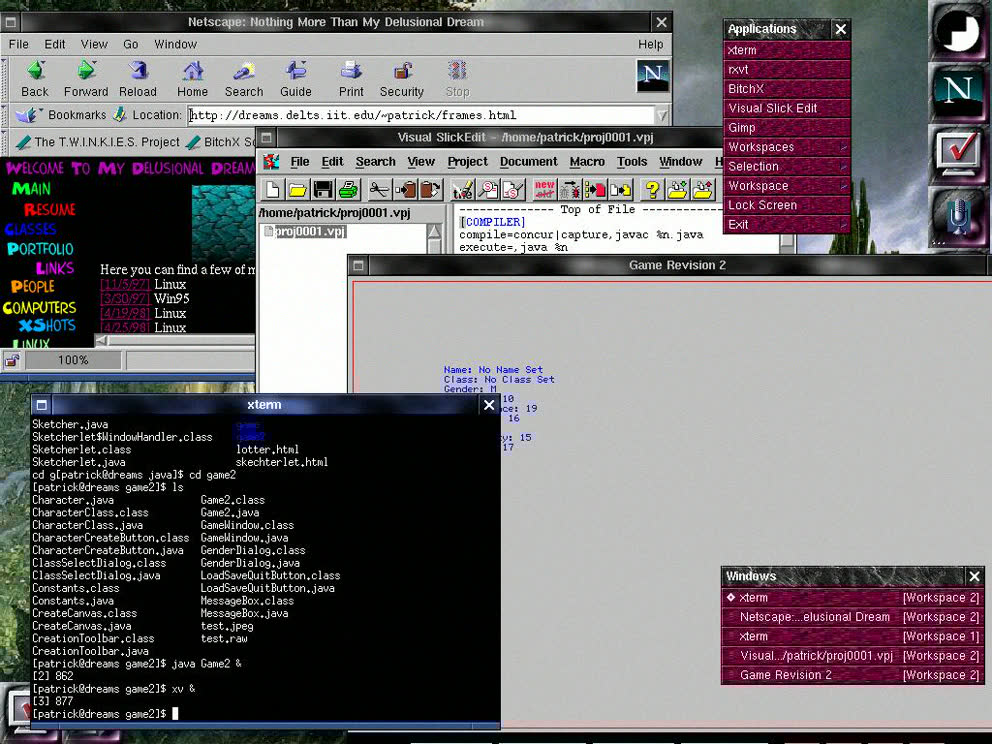Open the Location history dropdown arrow
992x744 pixels.
click(662, 115)
